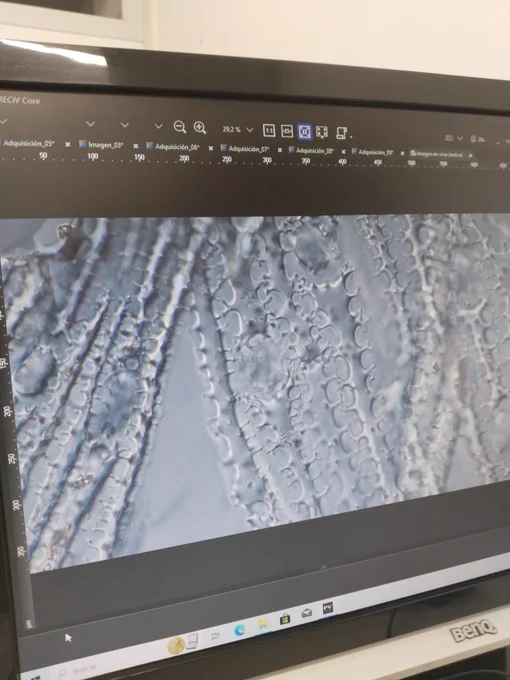The height and width of the screenshot is (680, 510).
Task: Click the Task View icon in taskbar
Action: [x=216, y=635]
